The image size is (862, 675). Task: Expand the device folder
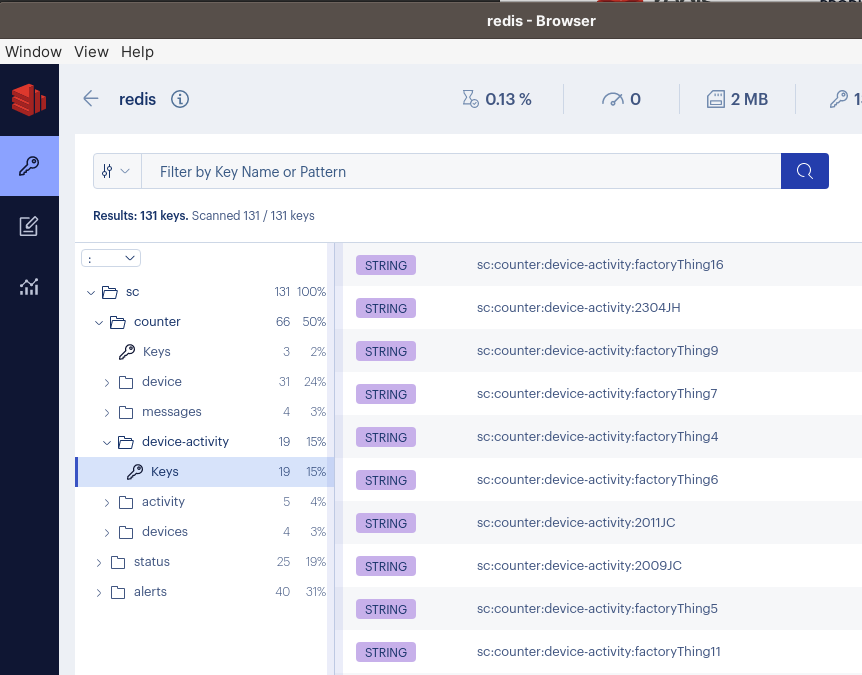pyautogui.click(x=107, y=383)
